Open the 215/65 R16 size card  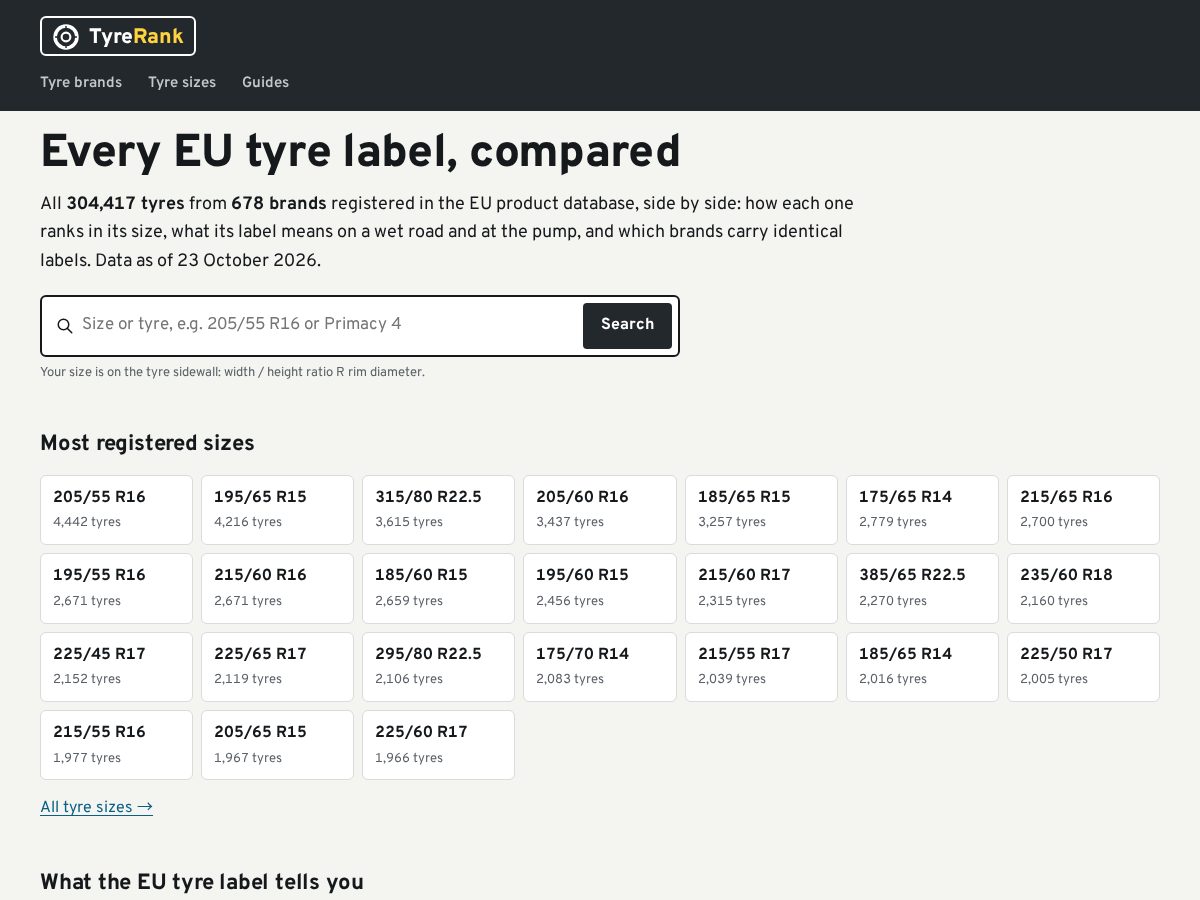click(x=1083, y=510)
